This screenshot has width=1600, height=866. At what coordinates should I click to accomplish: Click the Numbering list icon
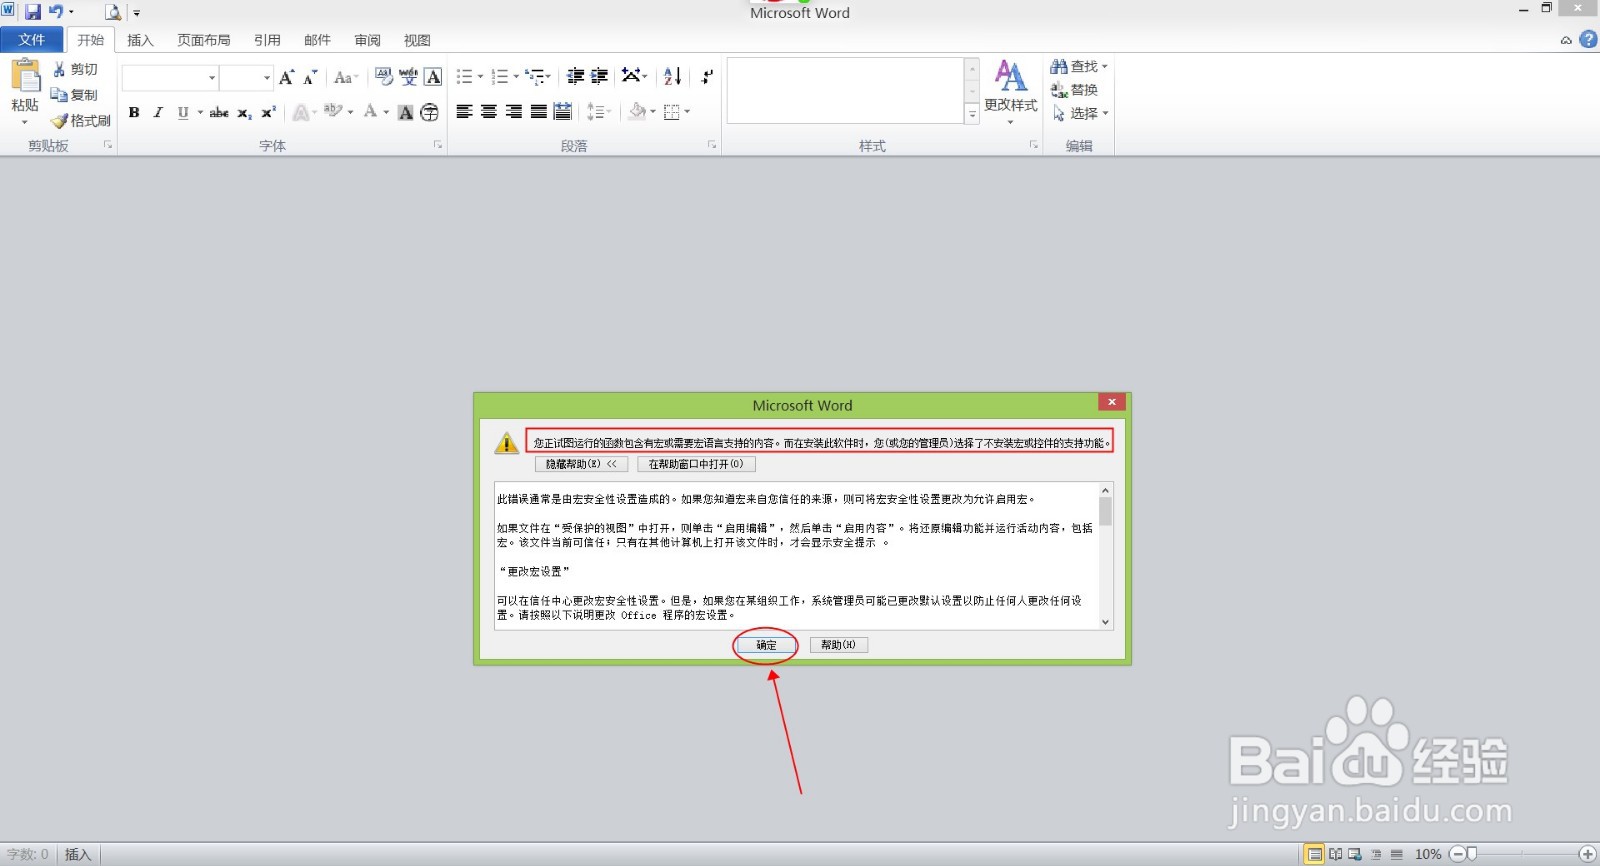(500, 76)
